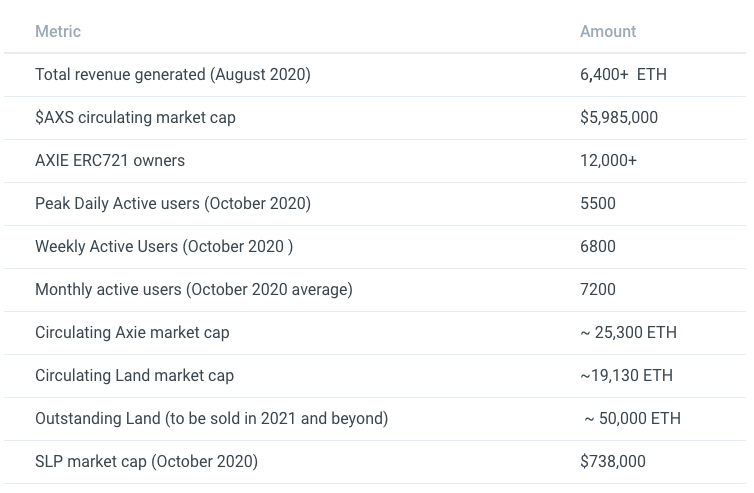Click the Metric column header
The height and width of the screenshot is (493, 754).
coord(58,32)
